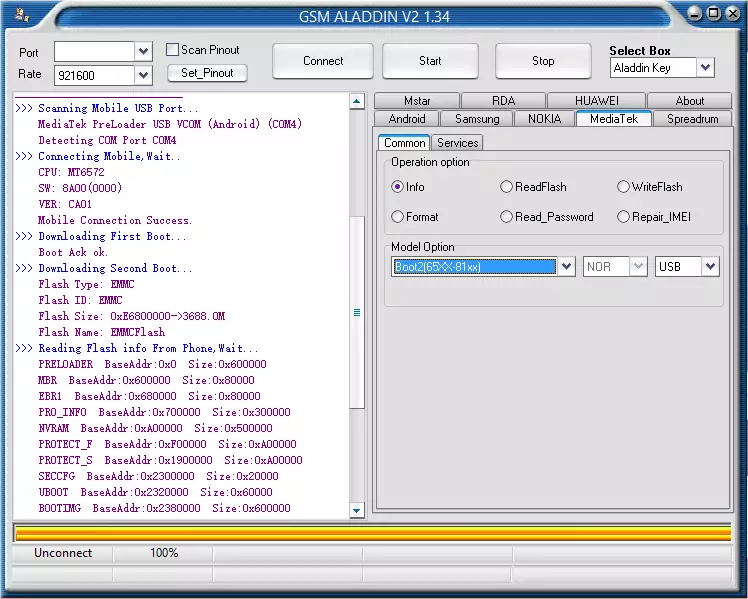
Task: Click the PROTECT_F BaseAddr log row
Action: coord(167,444)
